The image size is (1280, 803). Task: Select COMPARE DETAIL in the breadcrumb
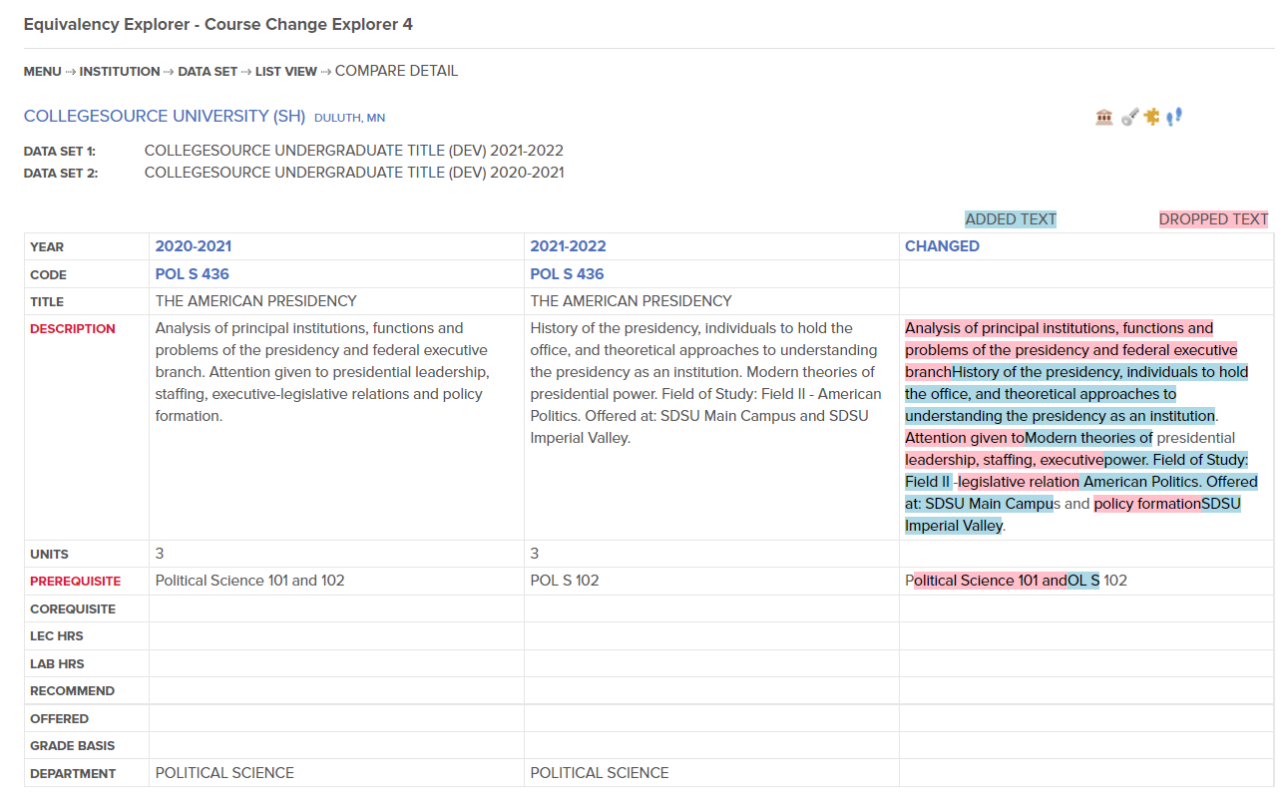(x=397, y=71)
